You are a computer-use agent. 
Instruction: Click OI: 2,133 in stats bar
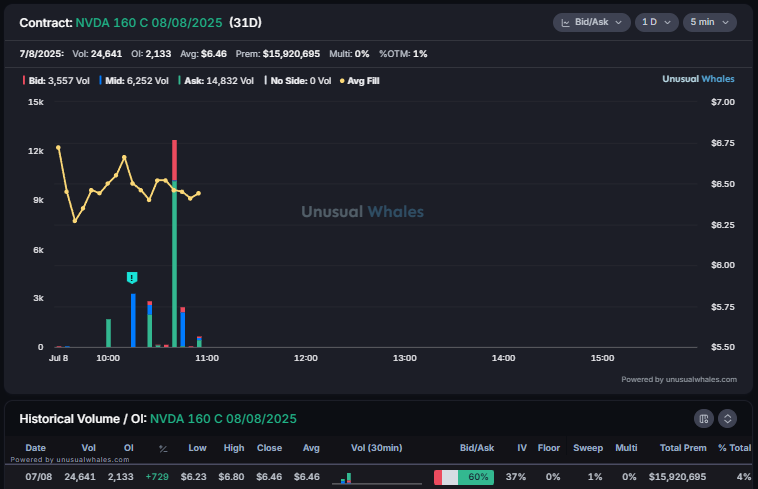151,54
